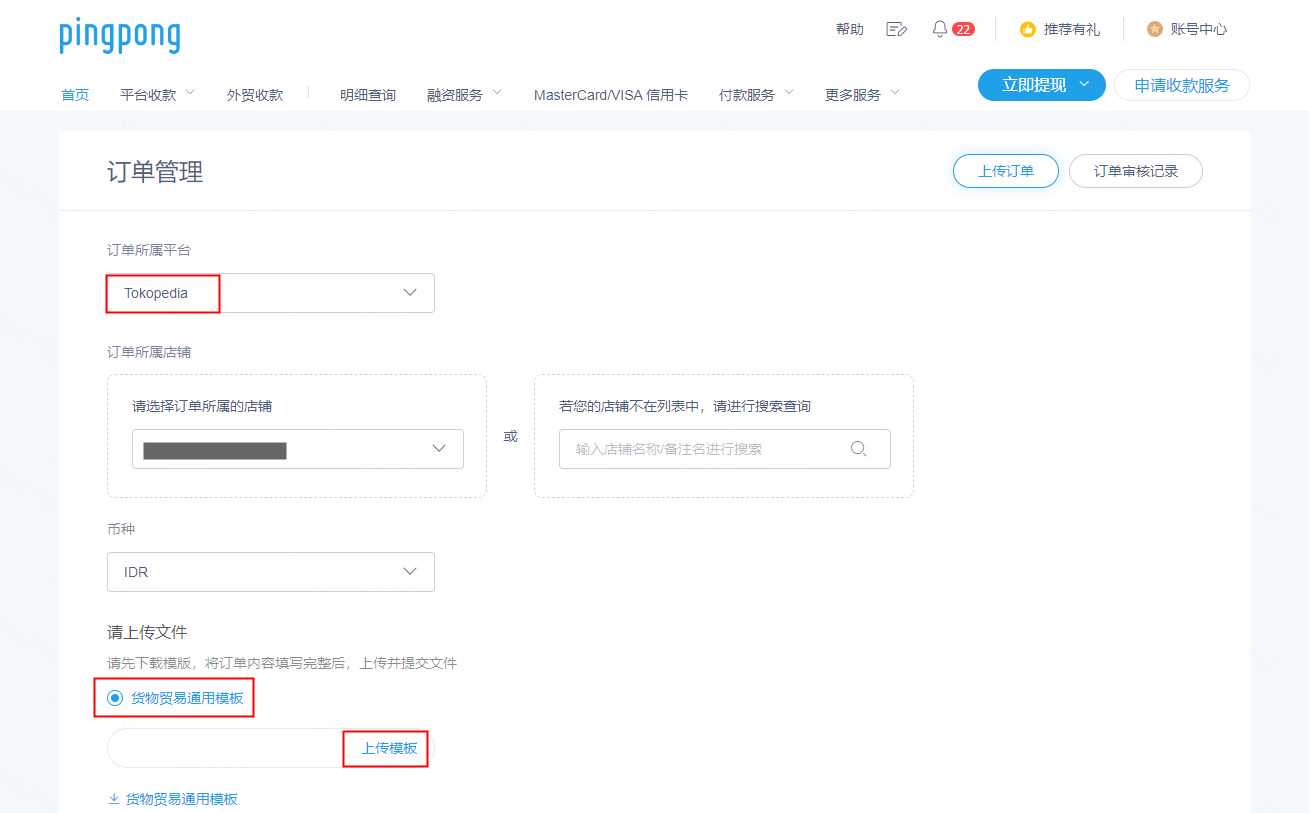Open the 明细查询 menu item
The image size is (1309, 813).
pos(368,95)
